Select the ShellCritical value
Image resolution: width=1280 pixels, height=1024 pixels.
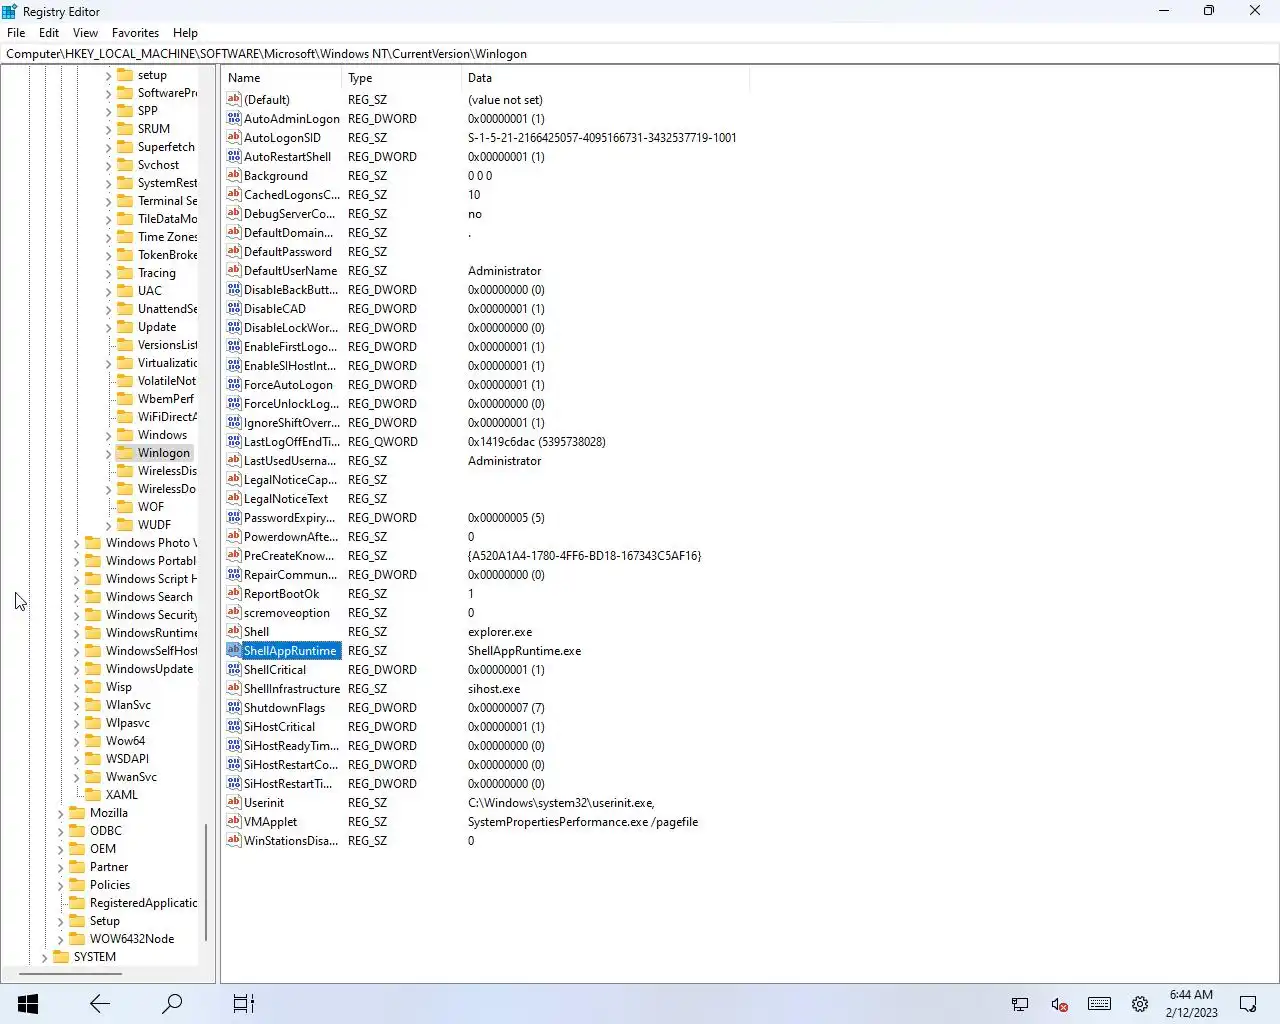tap(275, 670)
